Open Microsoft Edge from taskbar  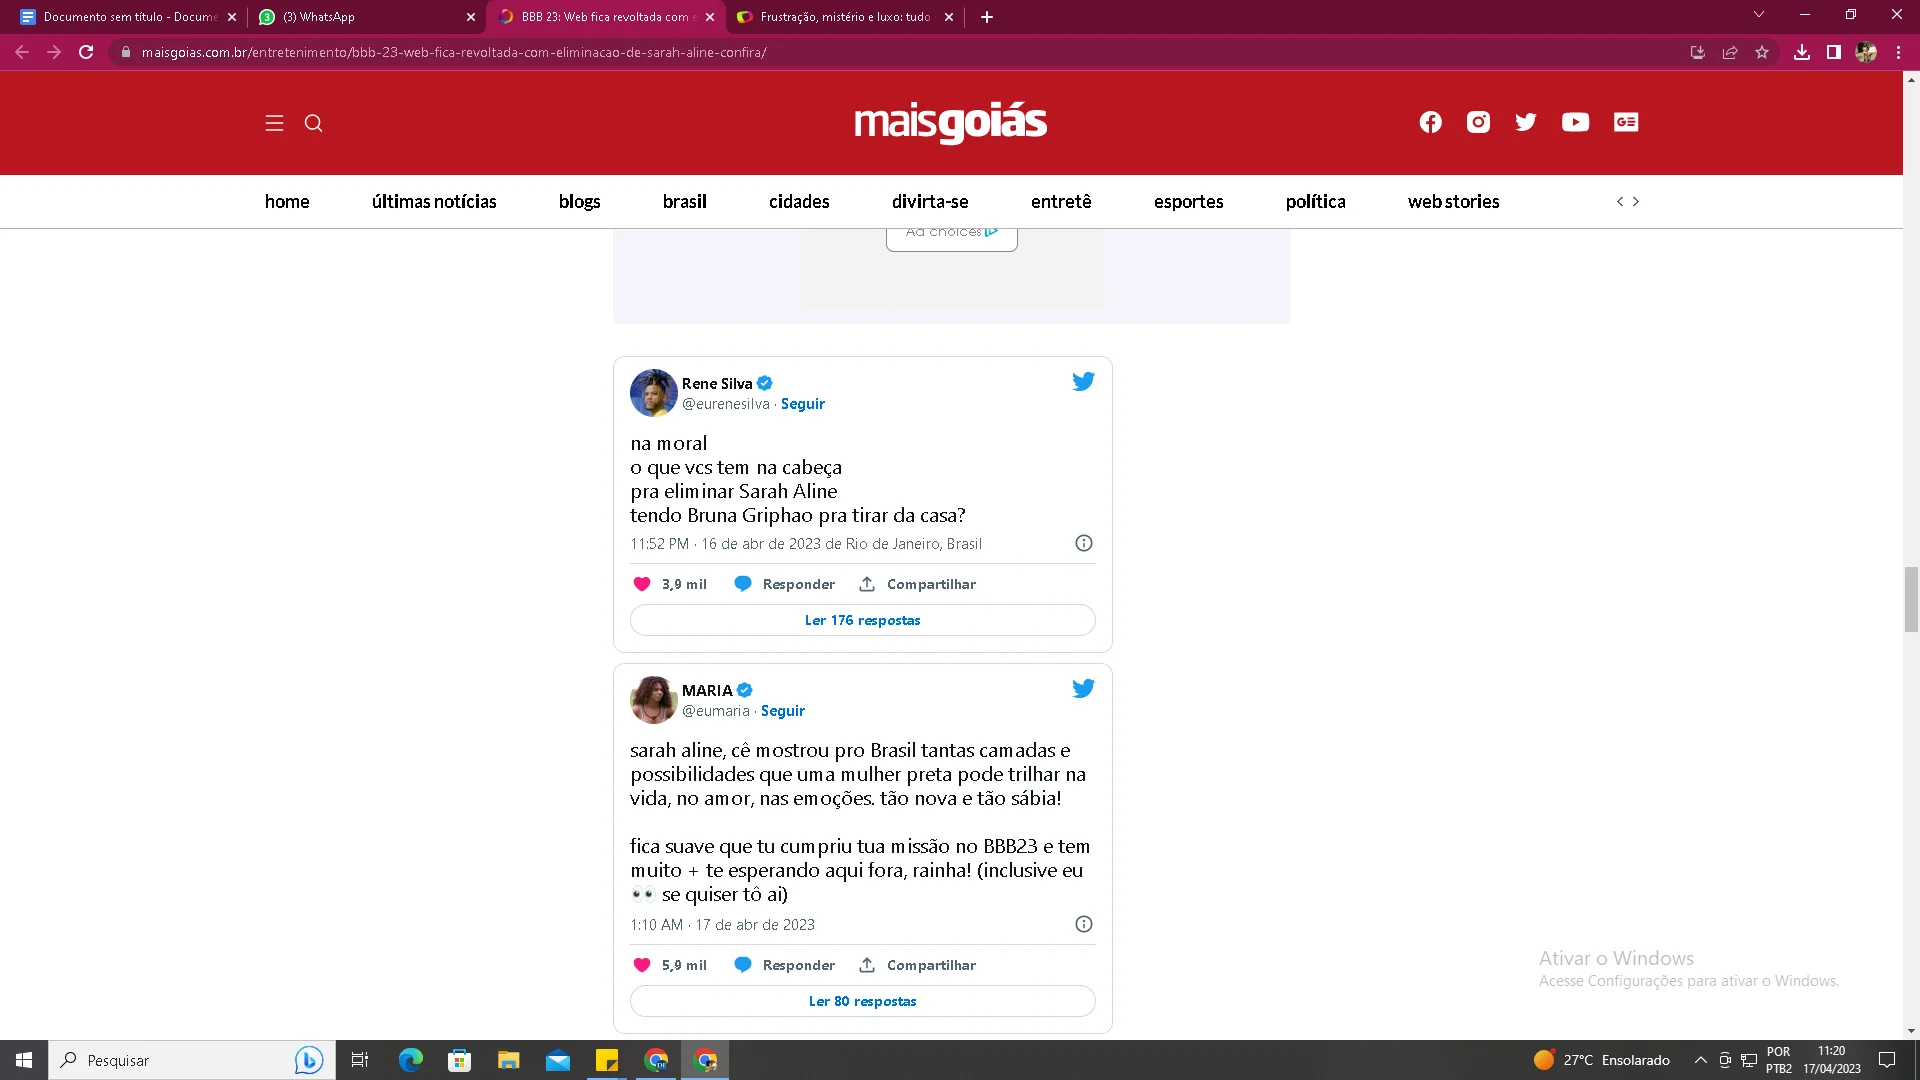coord(410,1060)
